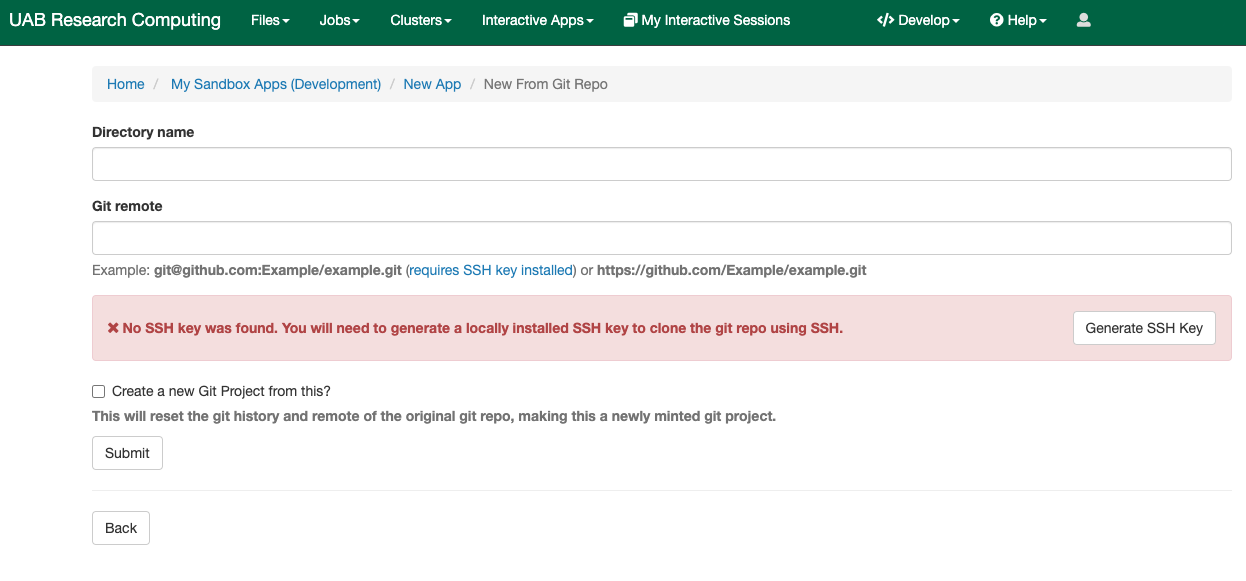Focus the Directory name text field
1246x581 pixels.
pyautogui.click(x=661, y=164)
